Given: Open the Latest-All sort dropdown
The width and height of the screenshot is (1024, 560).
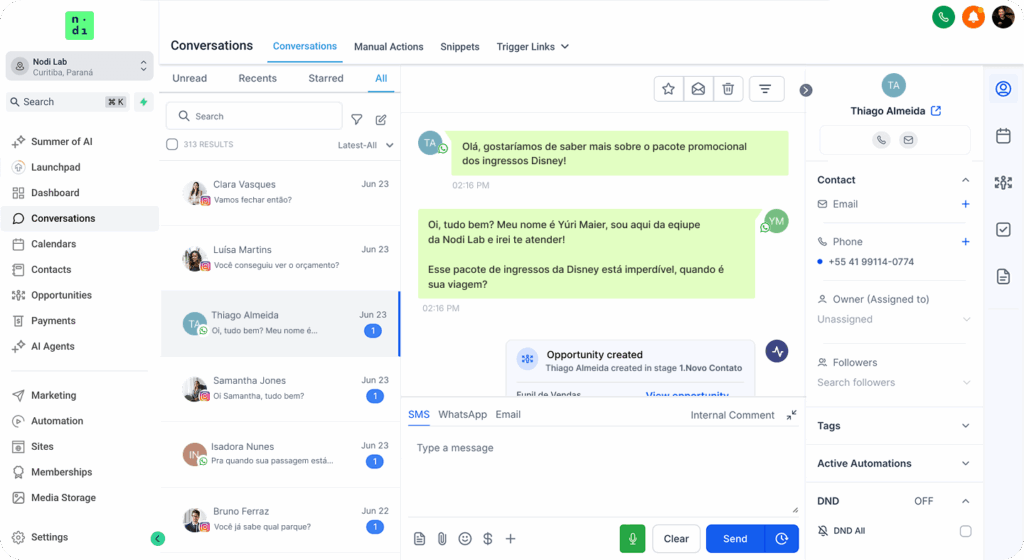Looking at the screenshot, I should pos(365,145).
